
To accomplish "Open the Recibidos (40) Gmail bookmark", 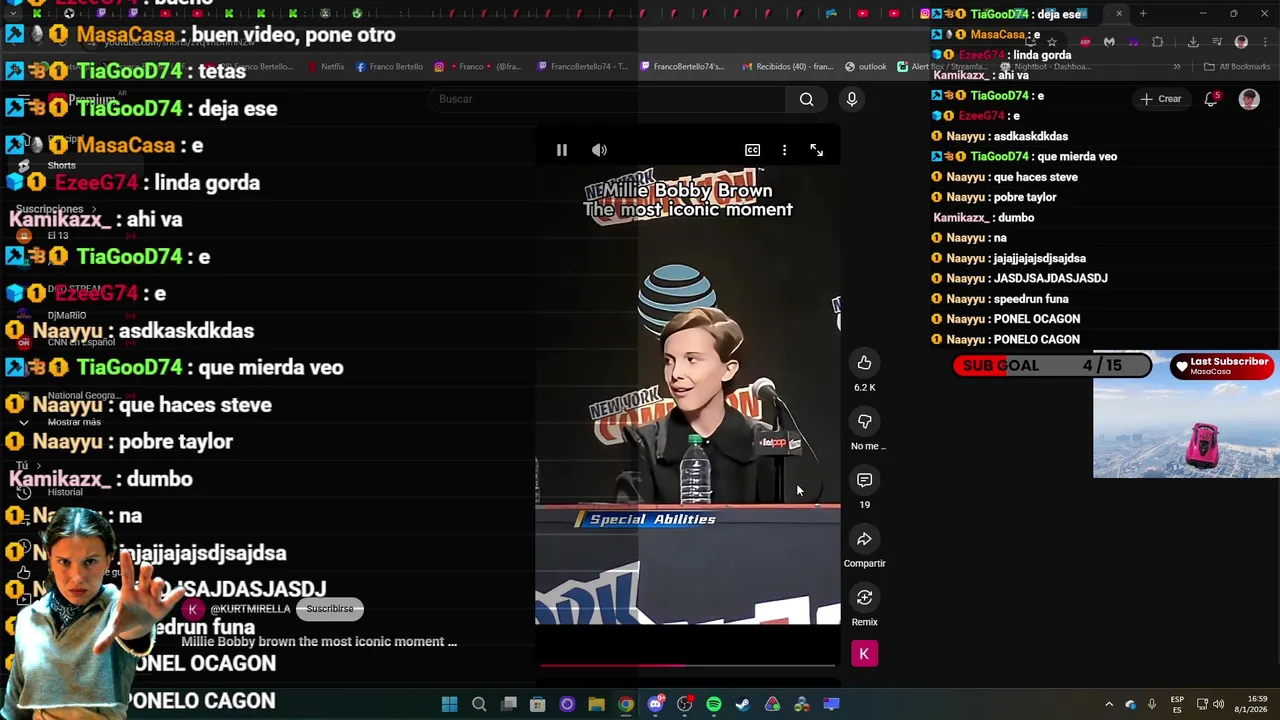I will (x=788, y=67).
